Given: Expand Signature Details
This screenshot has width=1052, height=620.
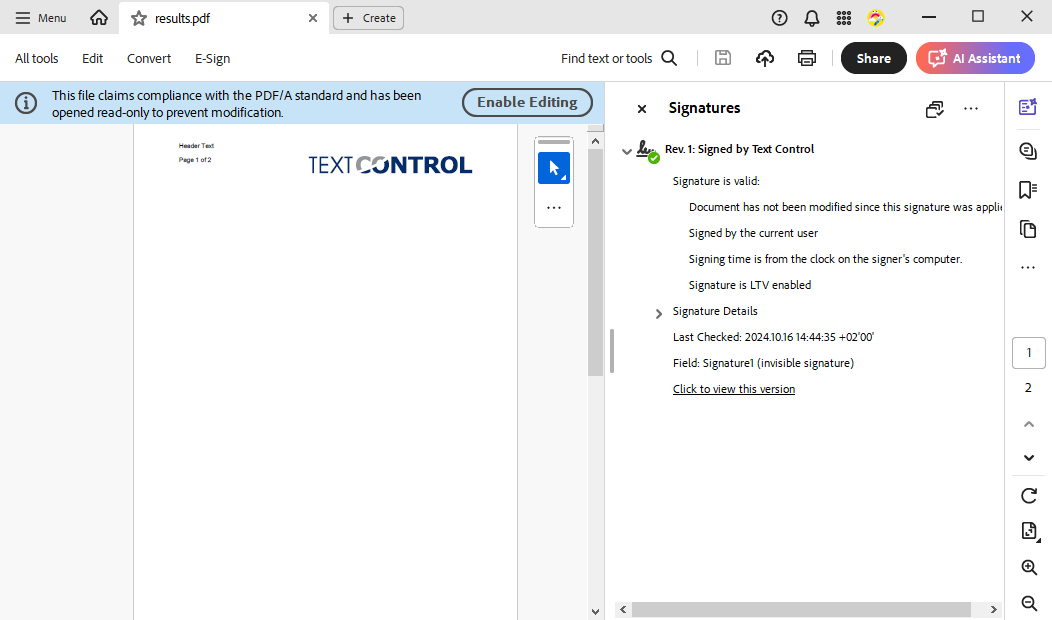Looking at the screenshot, I should [659, 313].
